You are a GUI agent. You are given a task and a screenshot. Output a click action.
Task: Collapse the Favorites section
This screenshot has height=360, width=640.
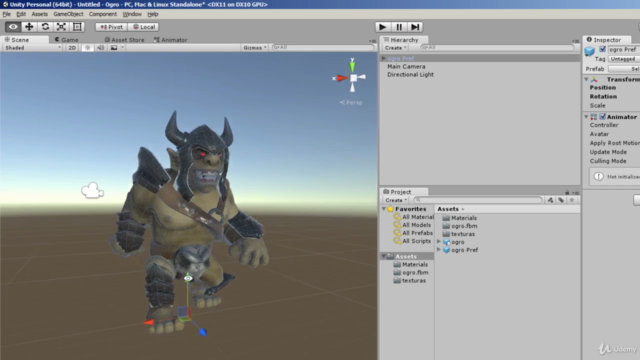pyautogui.click(x=384, y=209)
